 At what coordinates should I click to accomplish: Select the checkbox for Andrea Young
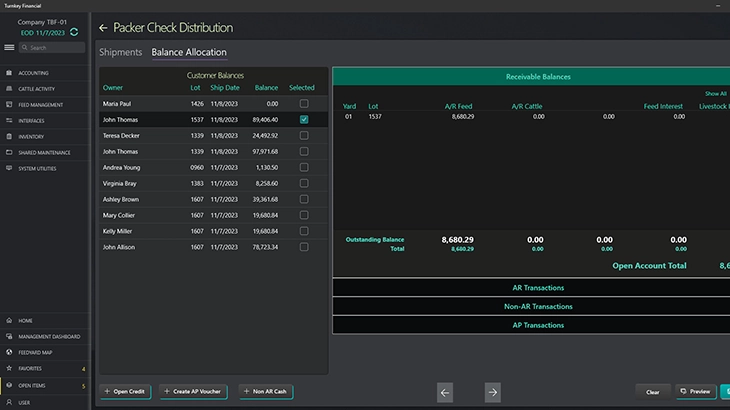(304, 167)
